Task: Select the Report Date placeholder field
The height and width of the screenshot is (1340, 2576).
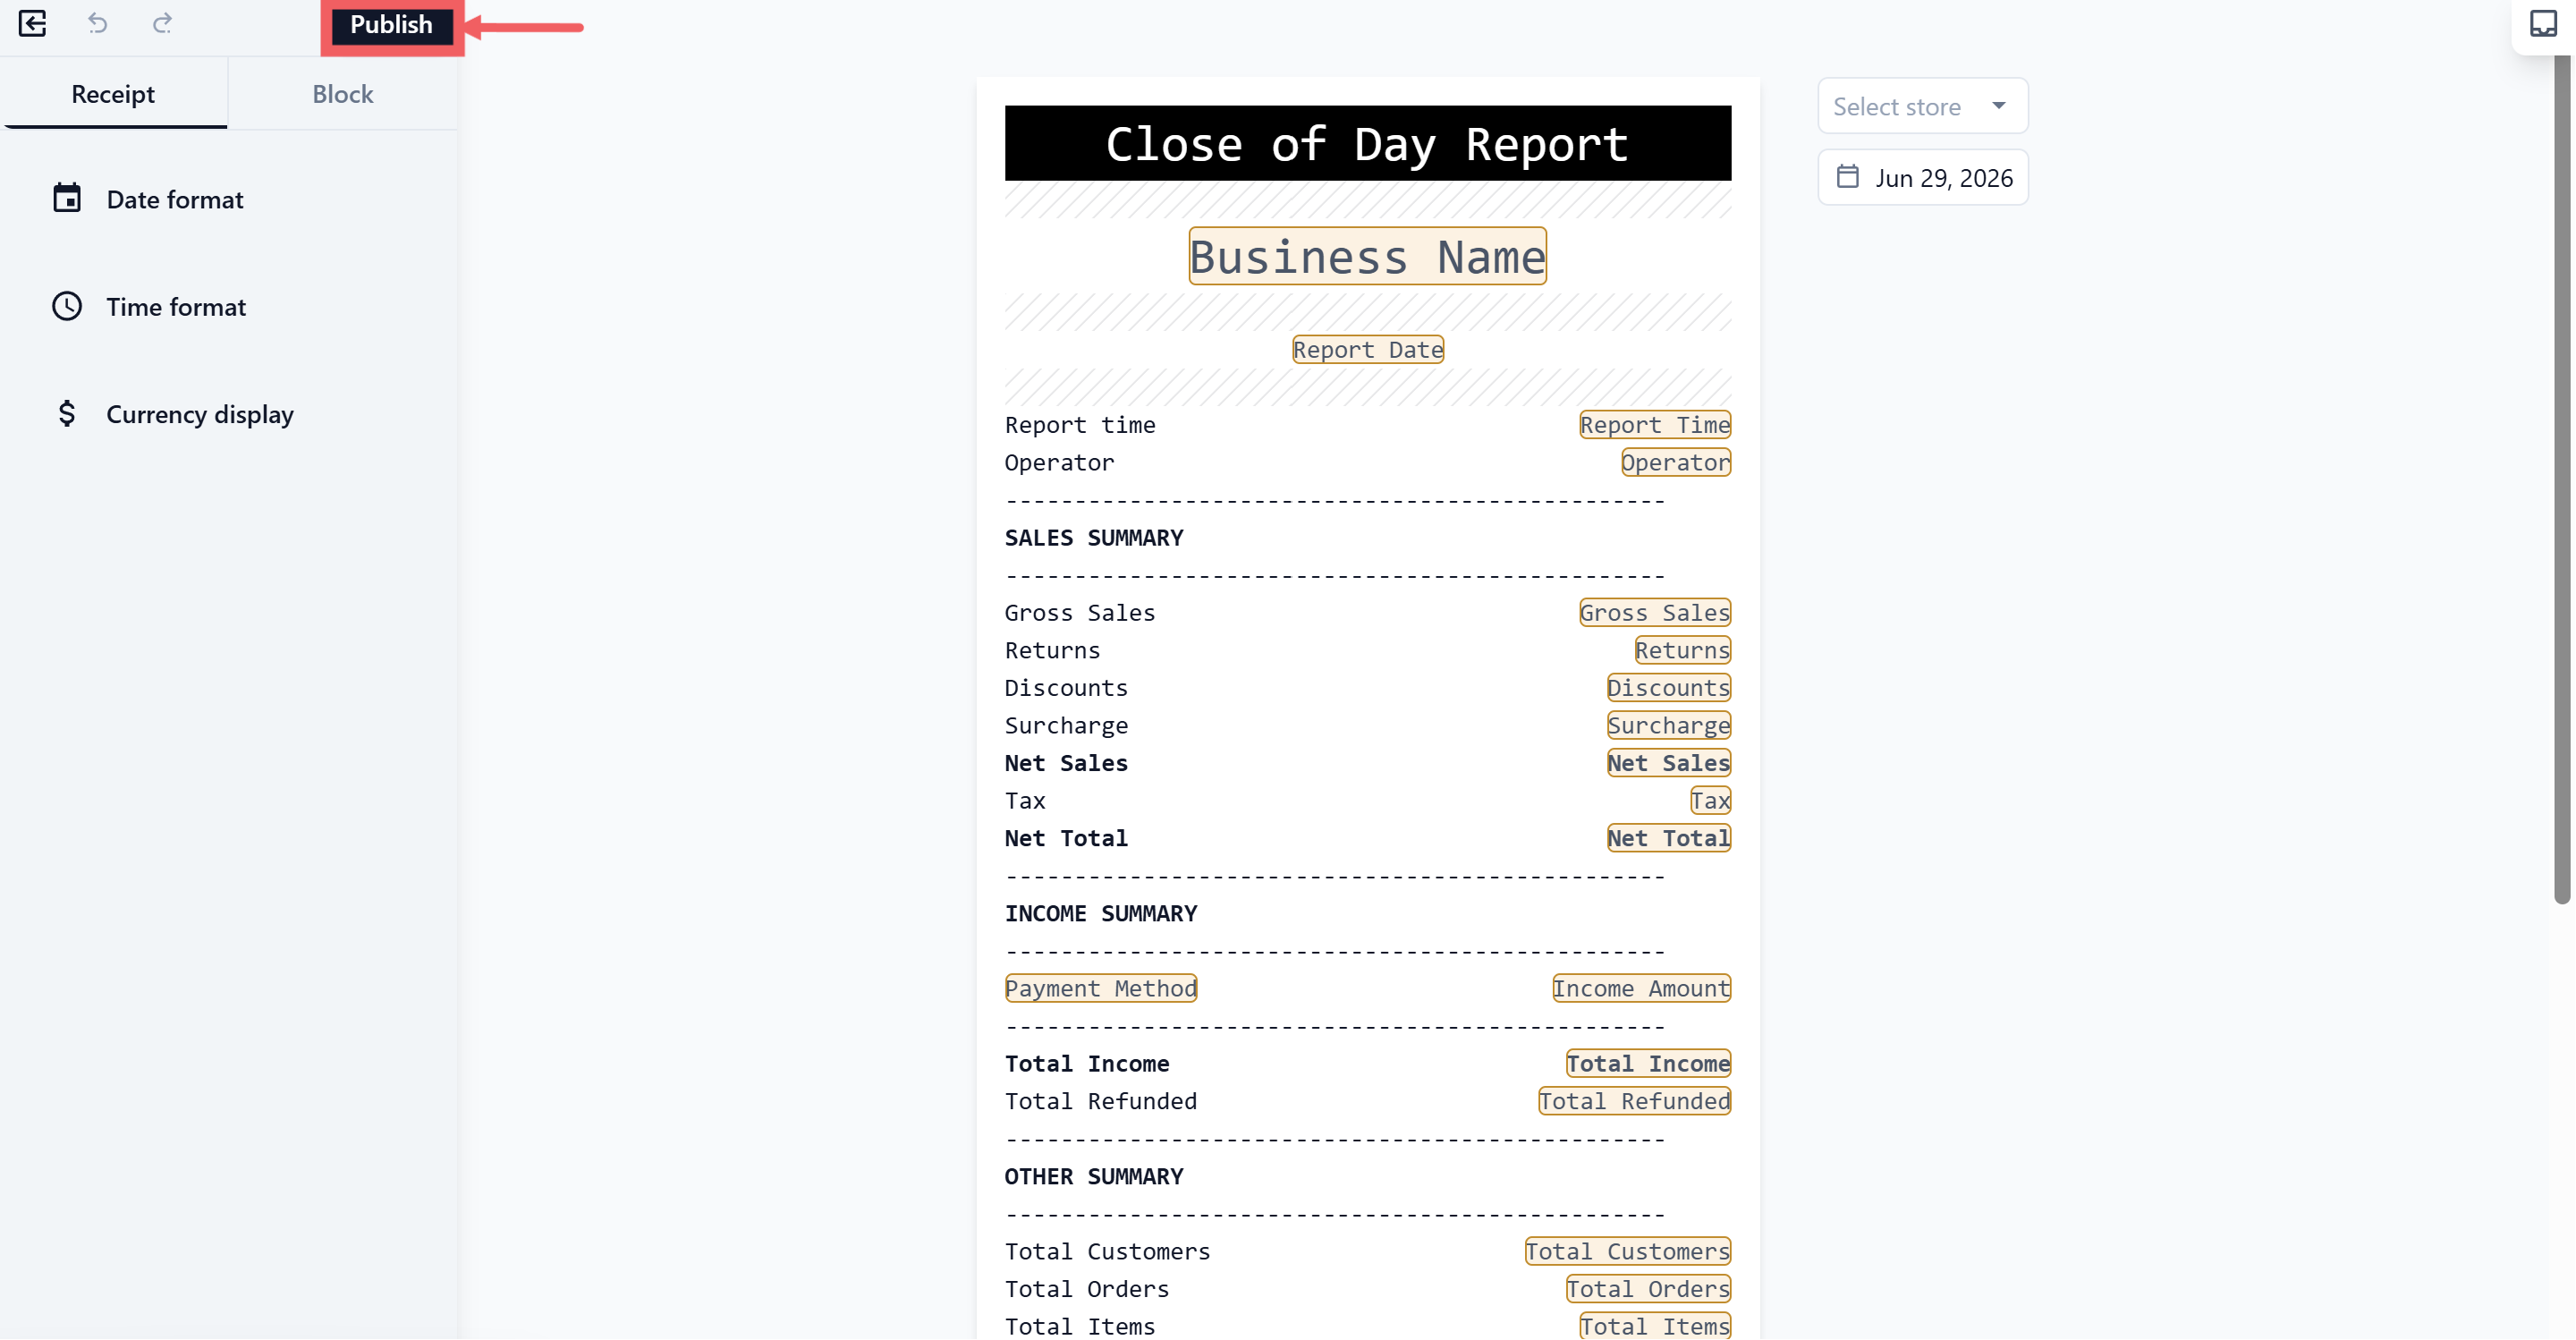Action: [x=1367, y=349]
